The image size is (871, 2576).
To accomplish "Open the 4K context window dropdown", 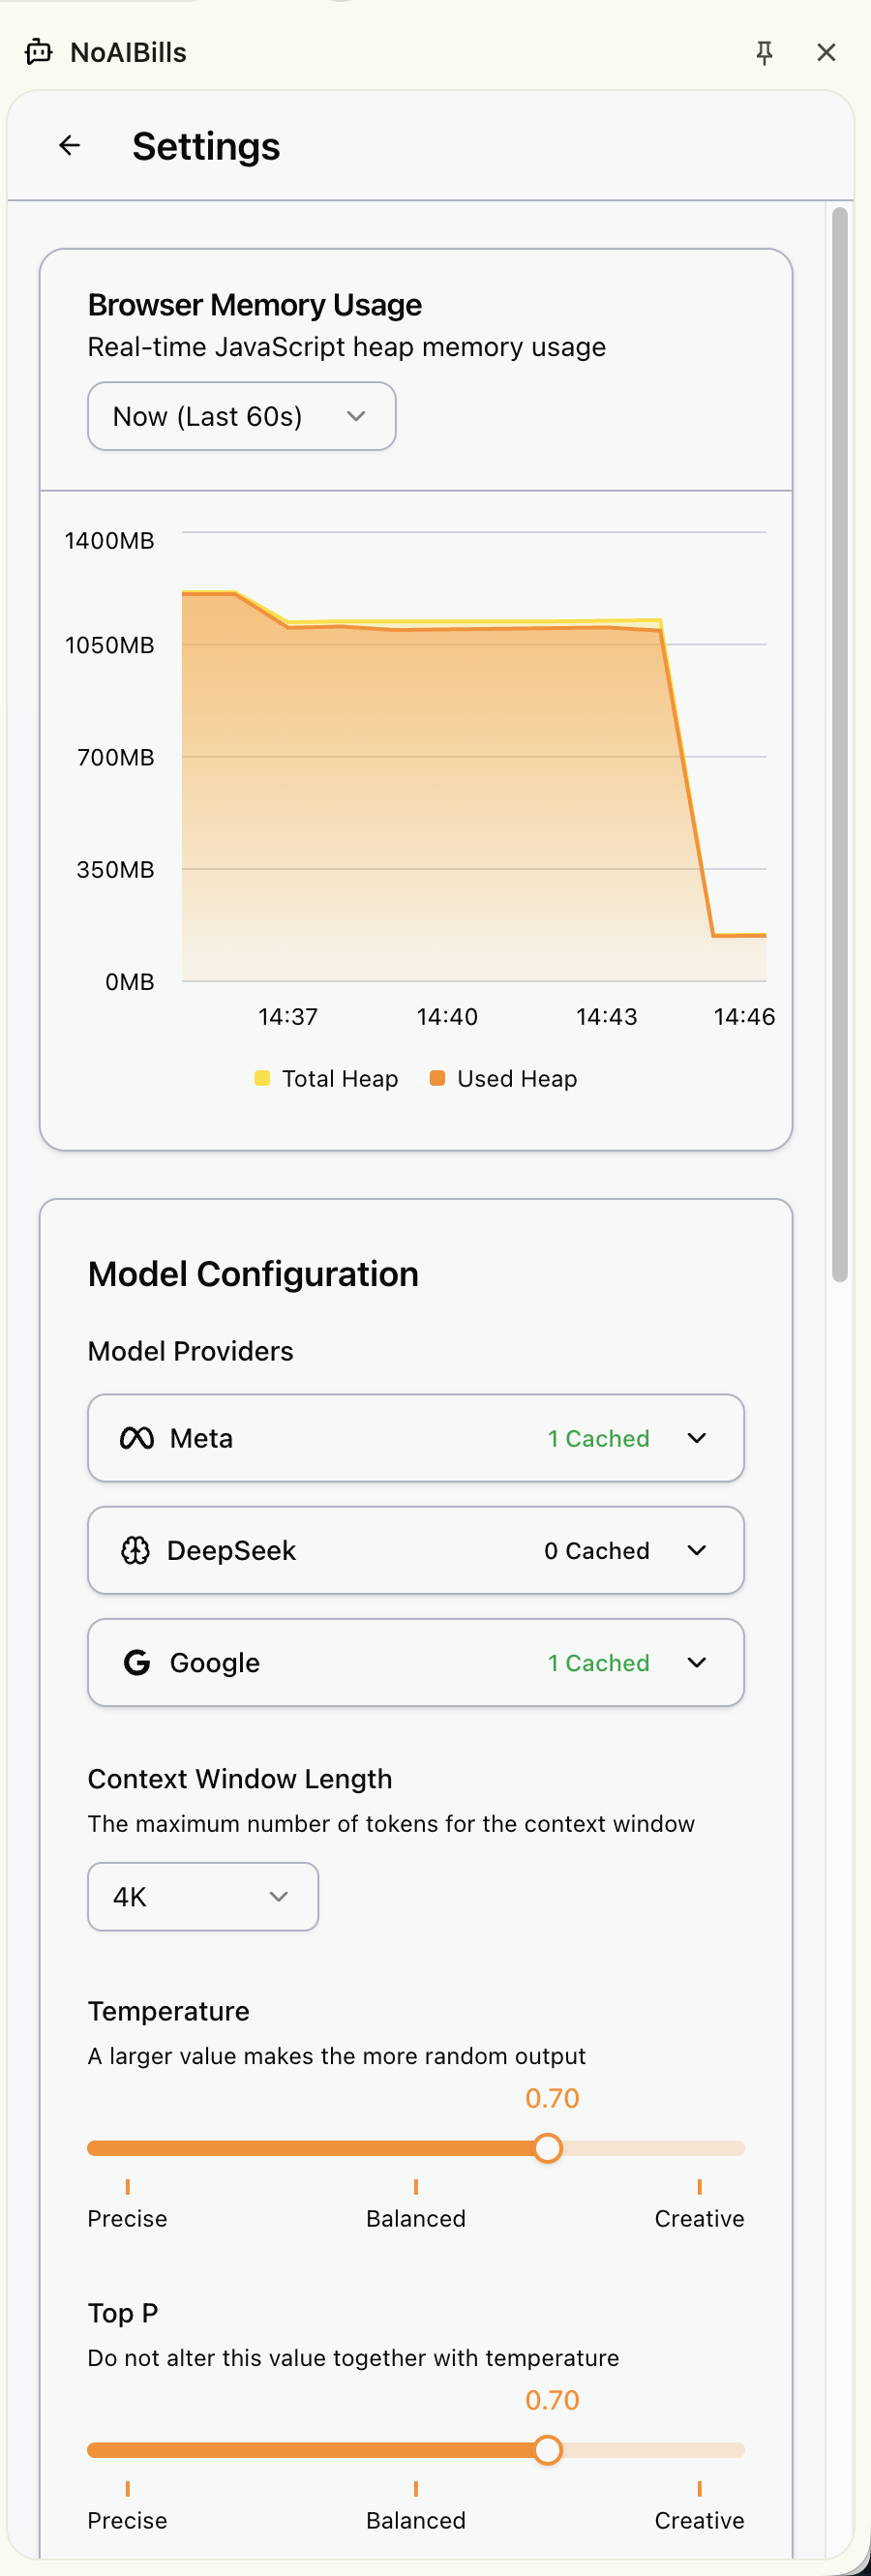I will coord(203,1896).
